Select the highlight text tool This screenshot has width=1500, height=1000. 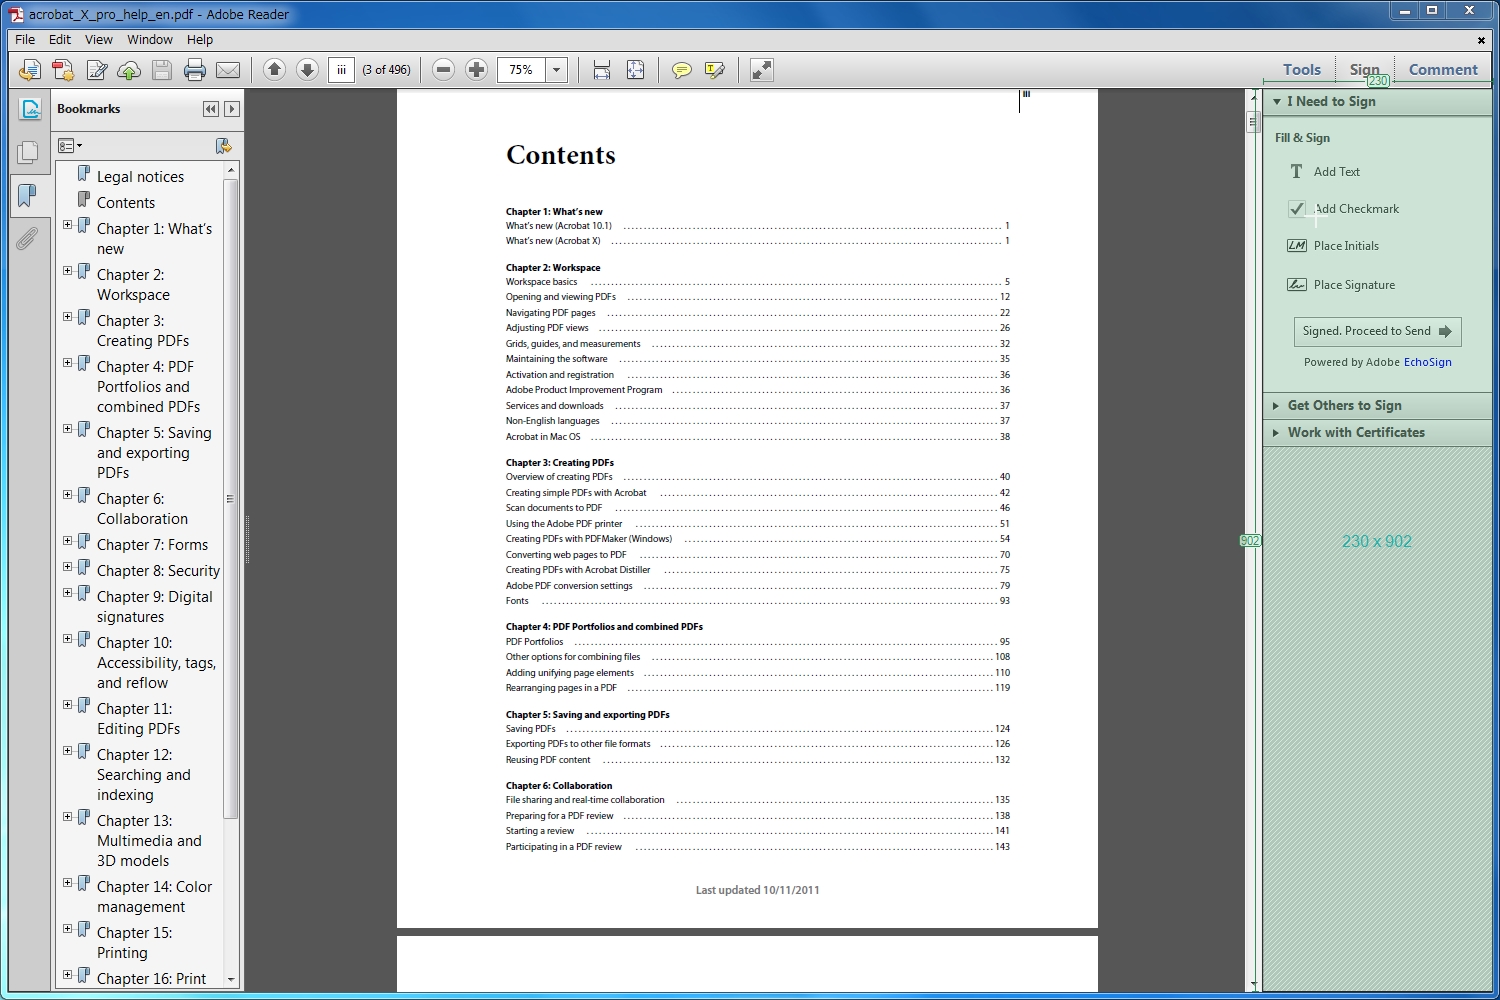tap(715, 70)
